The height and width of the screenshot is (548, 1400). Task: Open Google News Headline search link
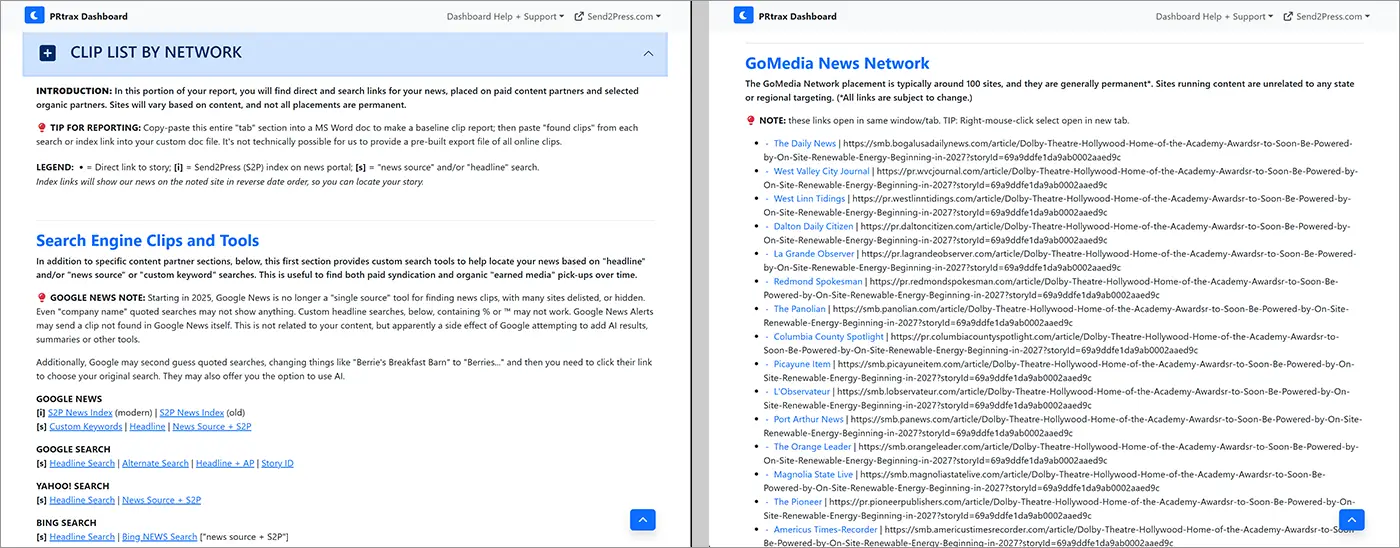[148, 427]
